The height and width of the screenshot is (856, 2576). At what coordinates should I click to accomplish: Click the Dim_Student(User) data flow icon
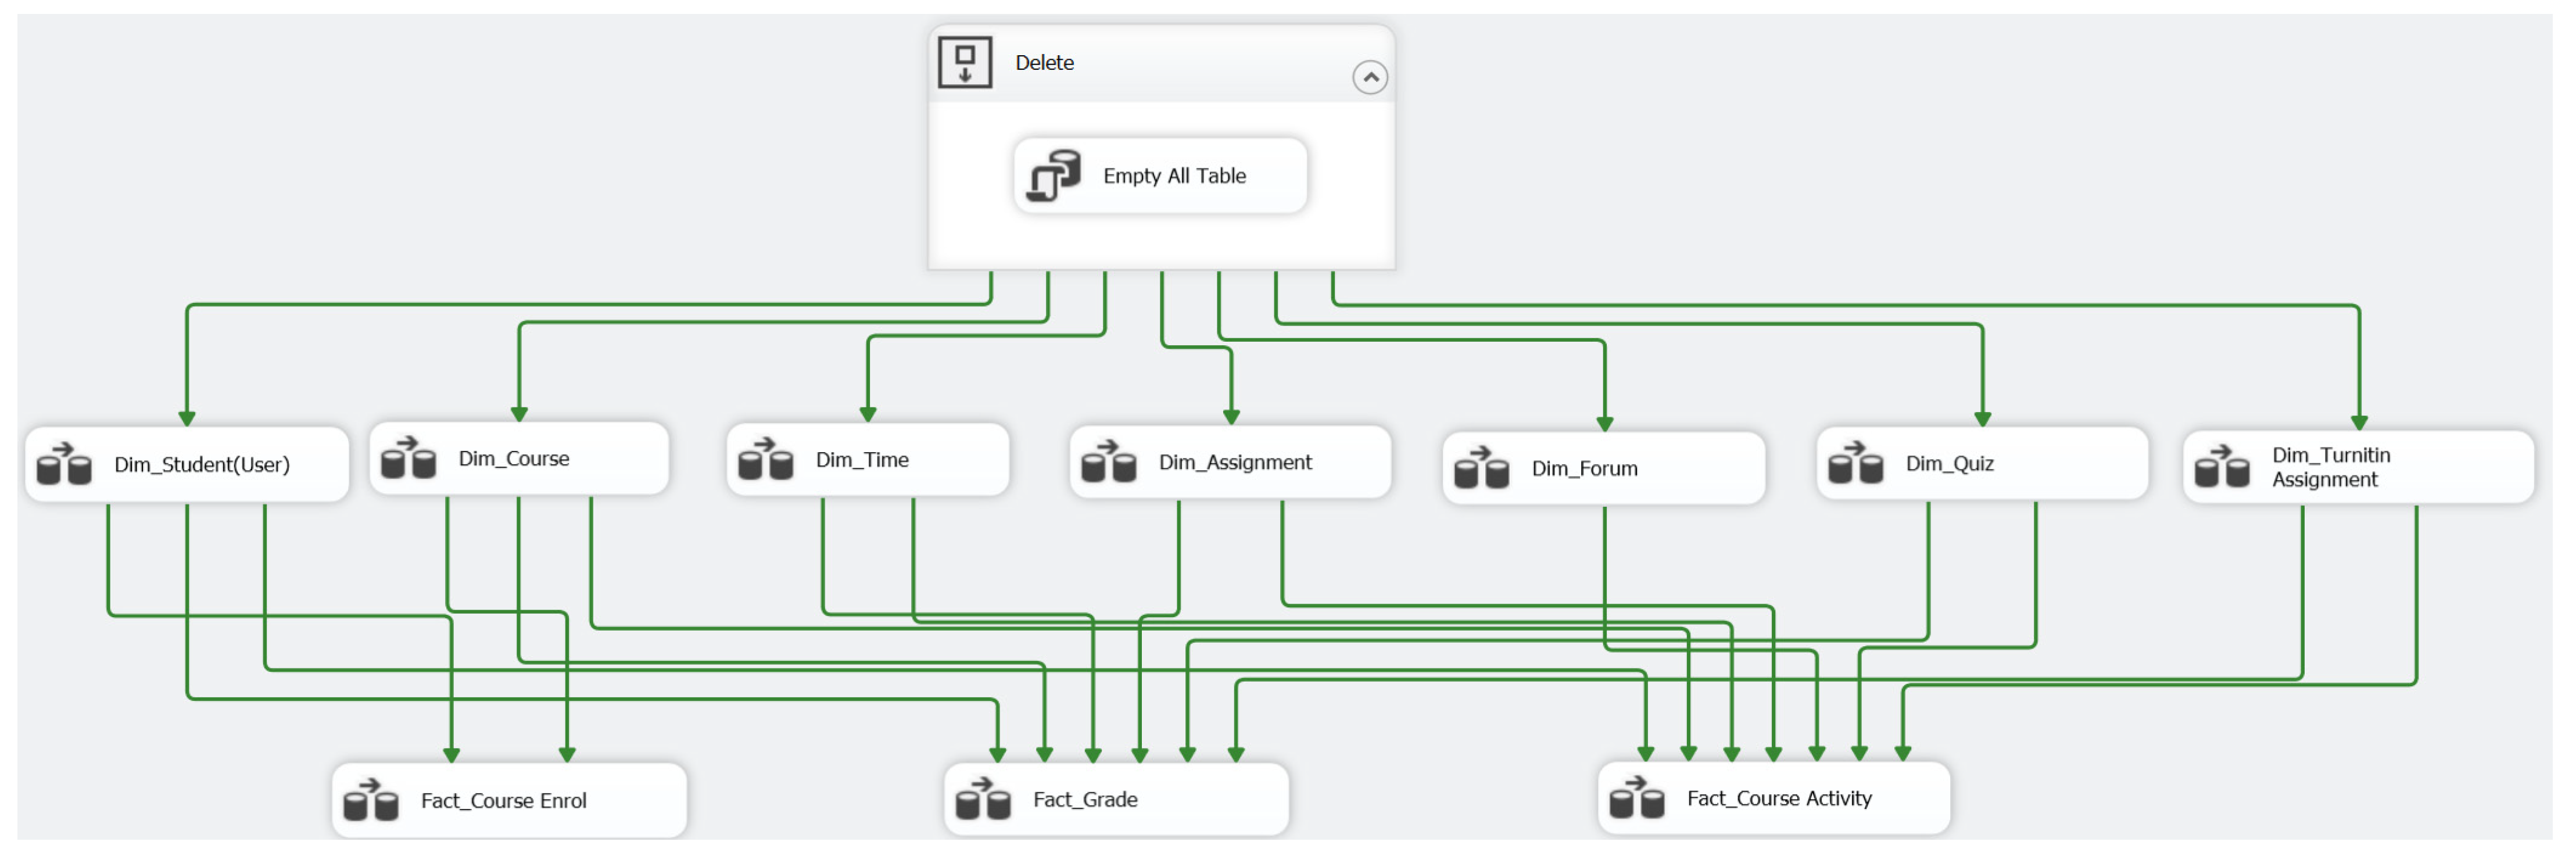64,465
